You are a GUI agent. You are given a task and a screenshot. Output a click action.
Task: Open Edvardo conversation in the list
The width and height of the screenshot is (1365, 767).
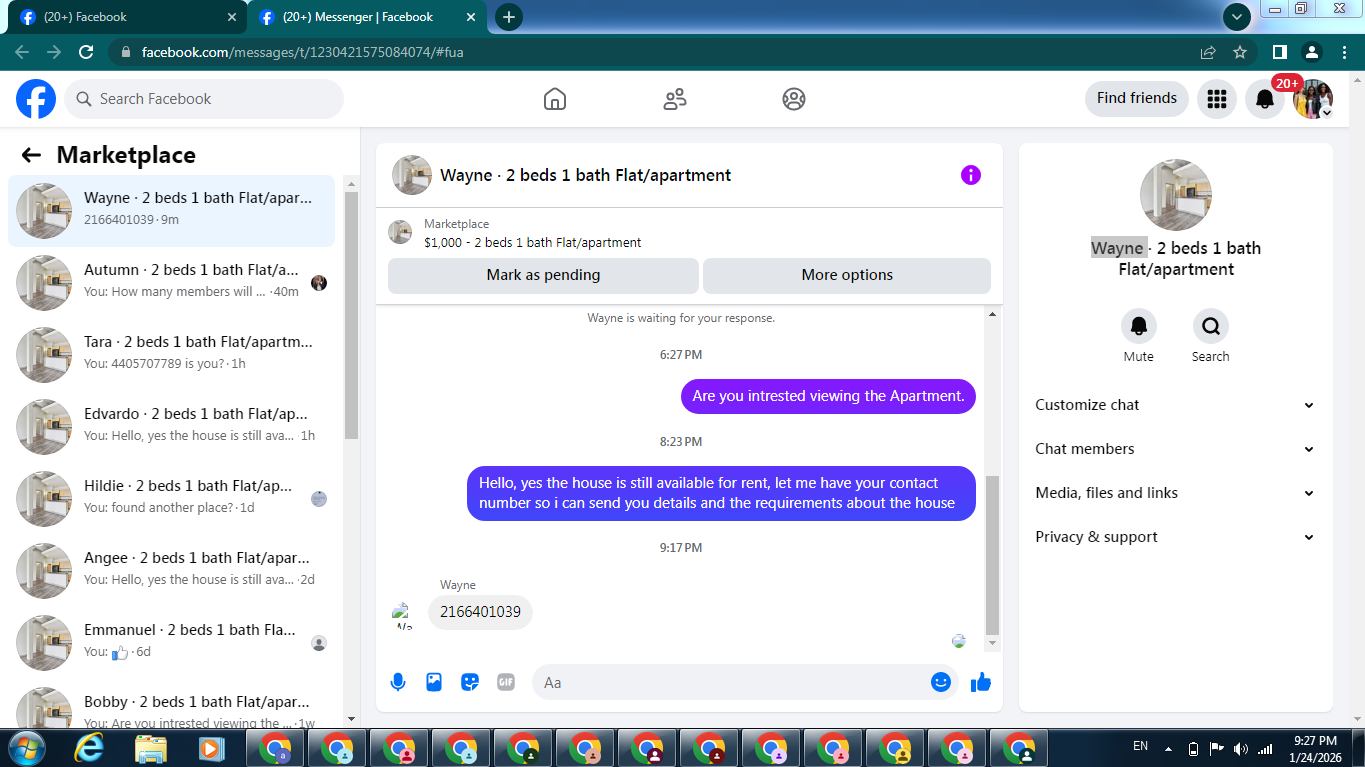tap(171, 427)
